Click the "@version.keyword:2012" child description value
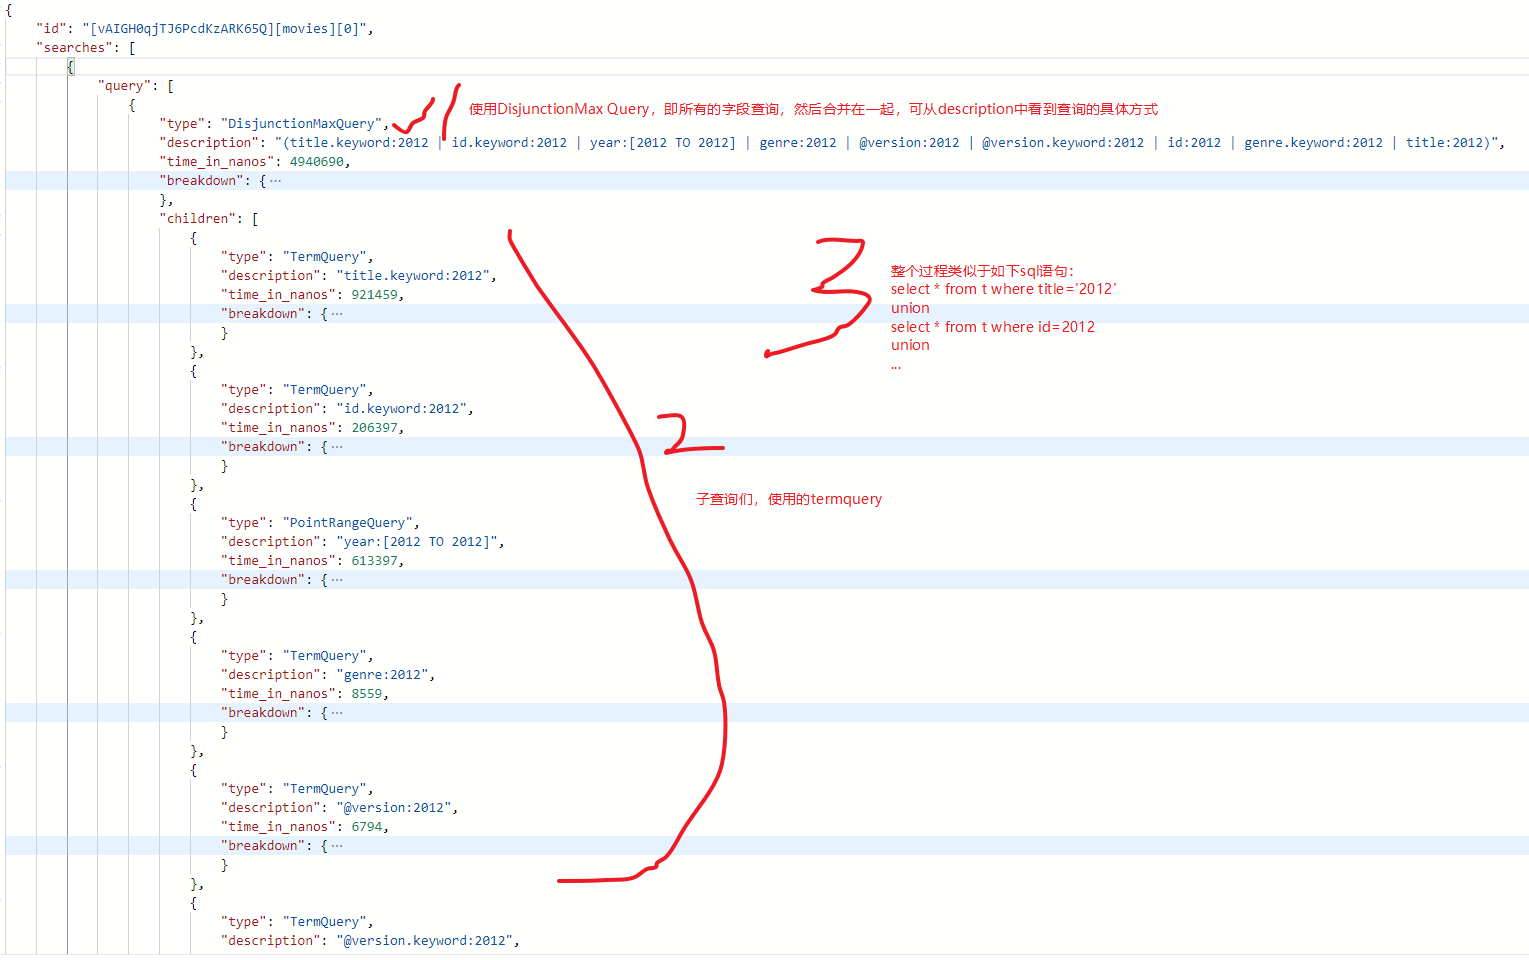The height and width of the screenshot is (960, 1529). pyautogui.click(x=424, y=941)
